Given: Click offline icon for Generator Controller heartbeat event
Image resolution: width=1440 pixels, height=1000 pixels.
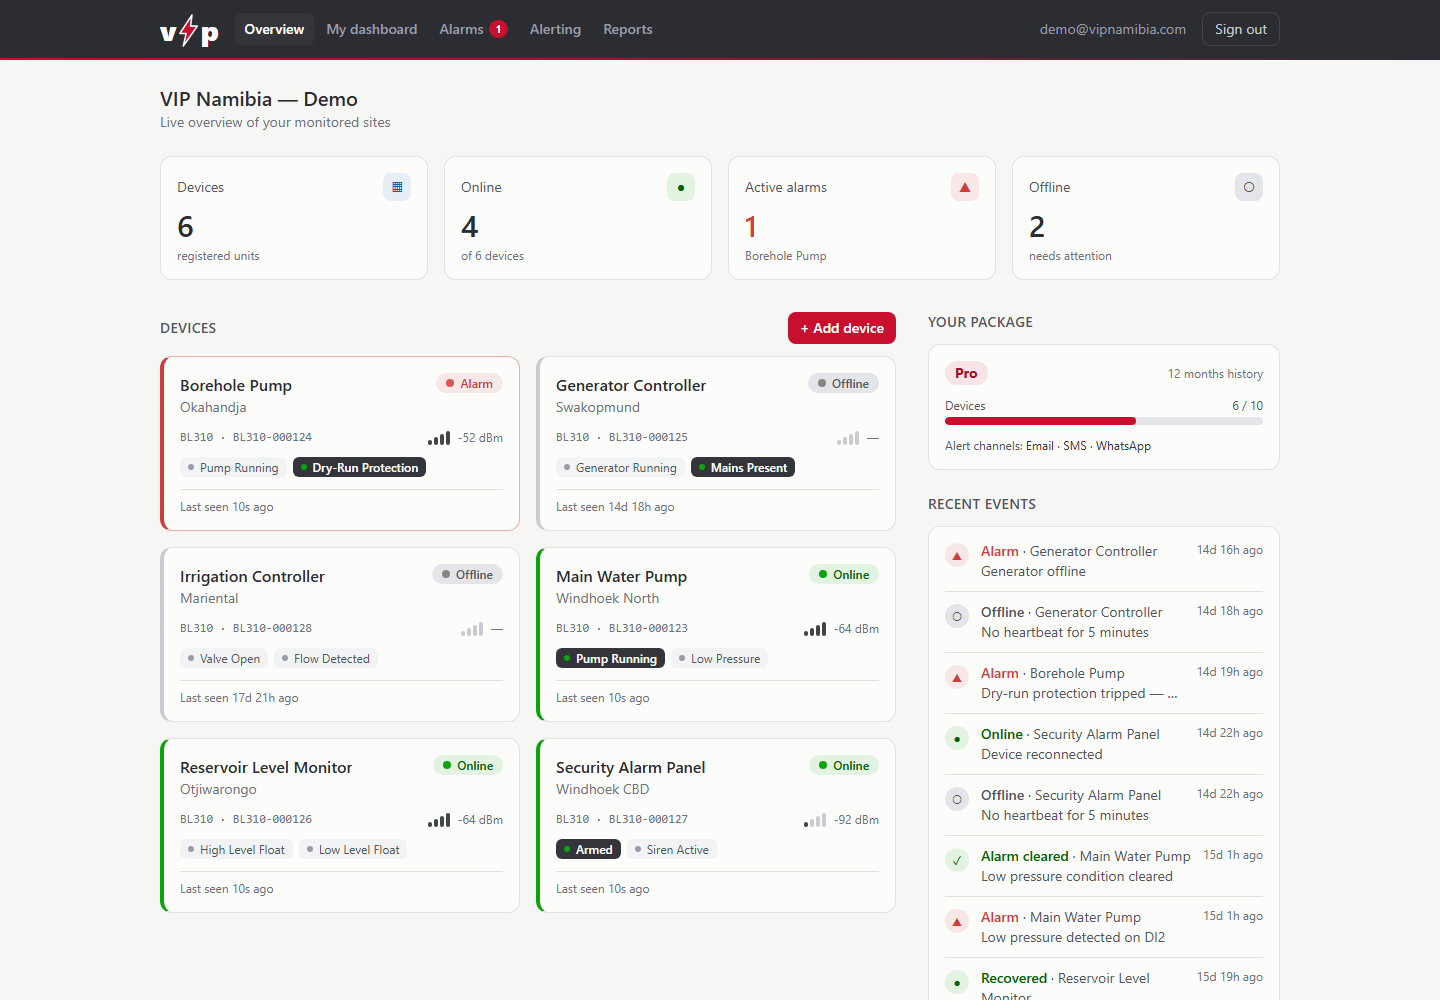Looking at the screenshot, I should (957, 617).
